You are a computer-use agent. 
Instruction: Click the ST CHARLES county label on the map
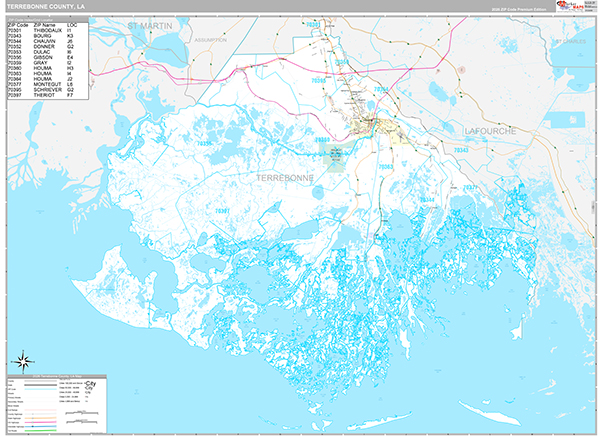tap(571, 41)
